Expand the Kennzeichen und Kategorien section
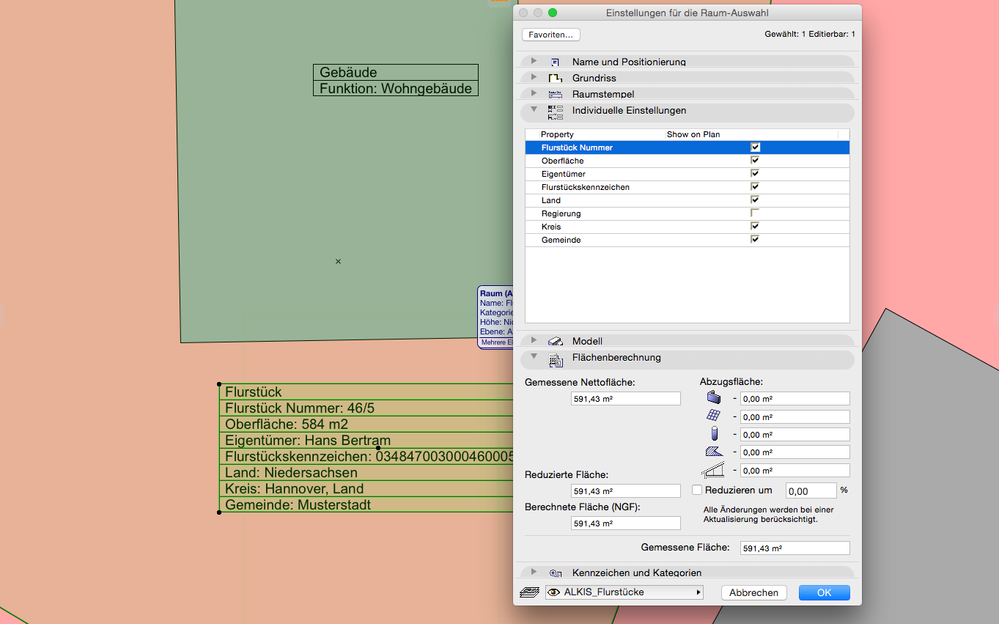 [x=534, y=572]
